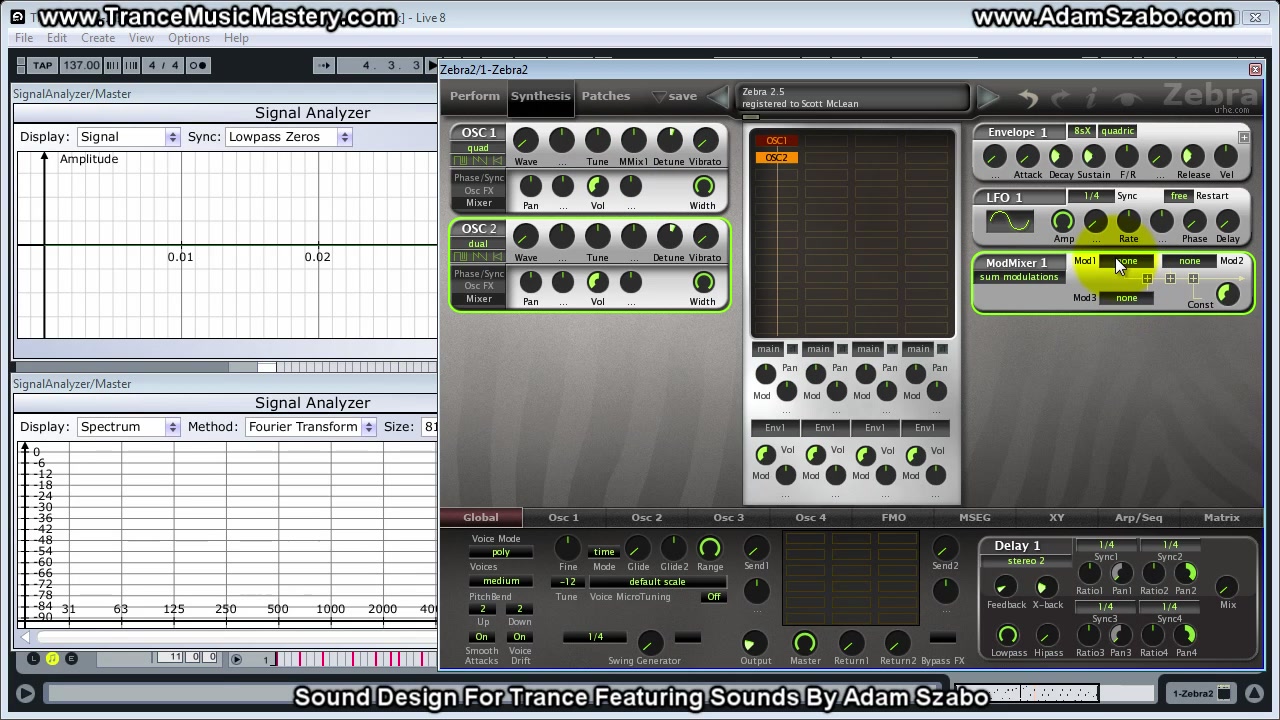This screenshot has height=720, width=1280.
Task: Click the Live metronome circles button
Action: click(x=198, y=66)
